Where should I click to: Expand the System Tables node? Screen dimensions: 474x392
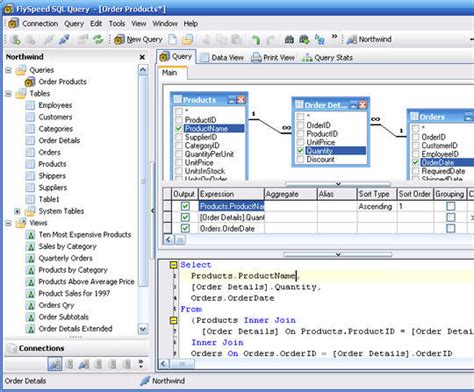tap(17, 211)
